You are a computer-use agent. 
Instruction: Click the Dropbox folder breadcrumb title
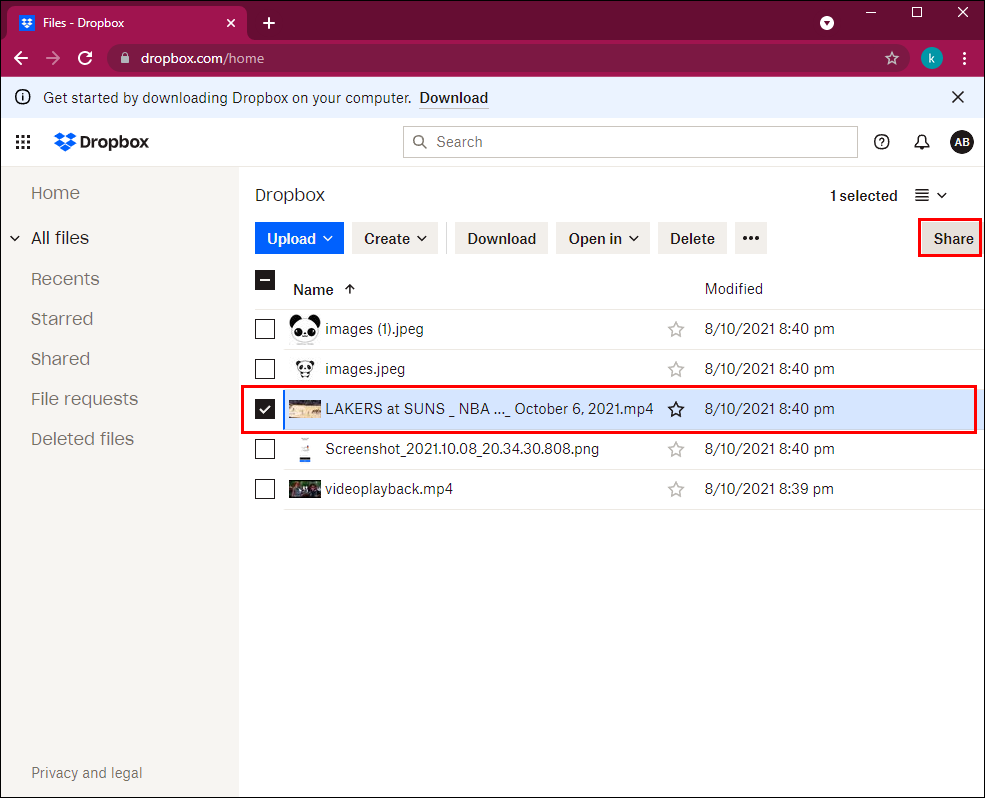click(x=290, y=195)
